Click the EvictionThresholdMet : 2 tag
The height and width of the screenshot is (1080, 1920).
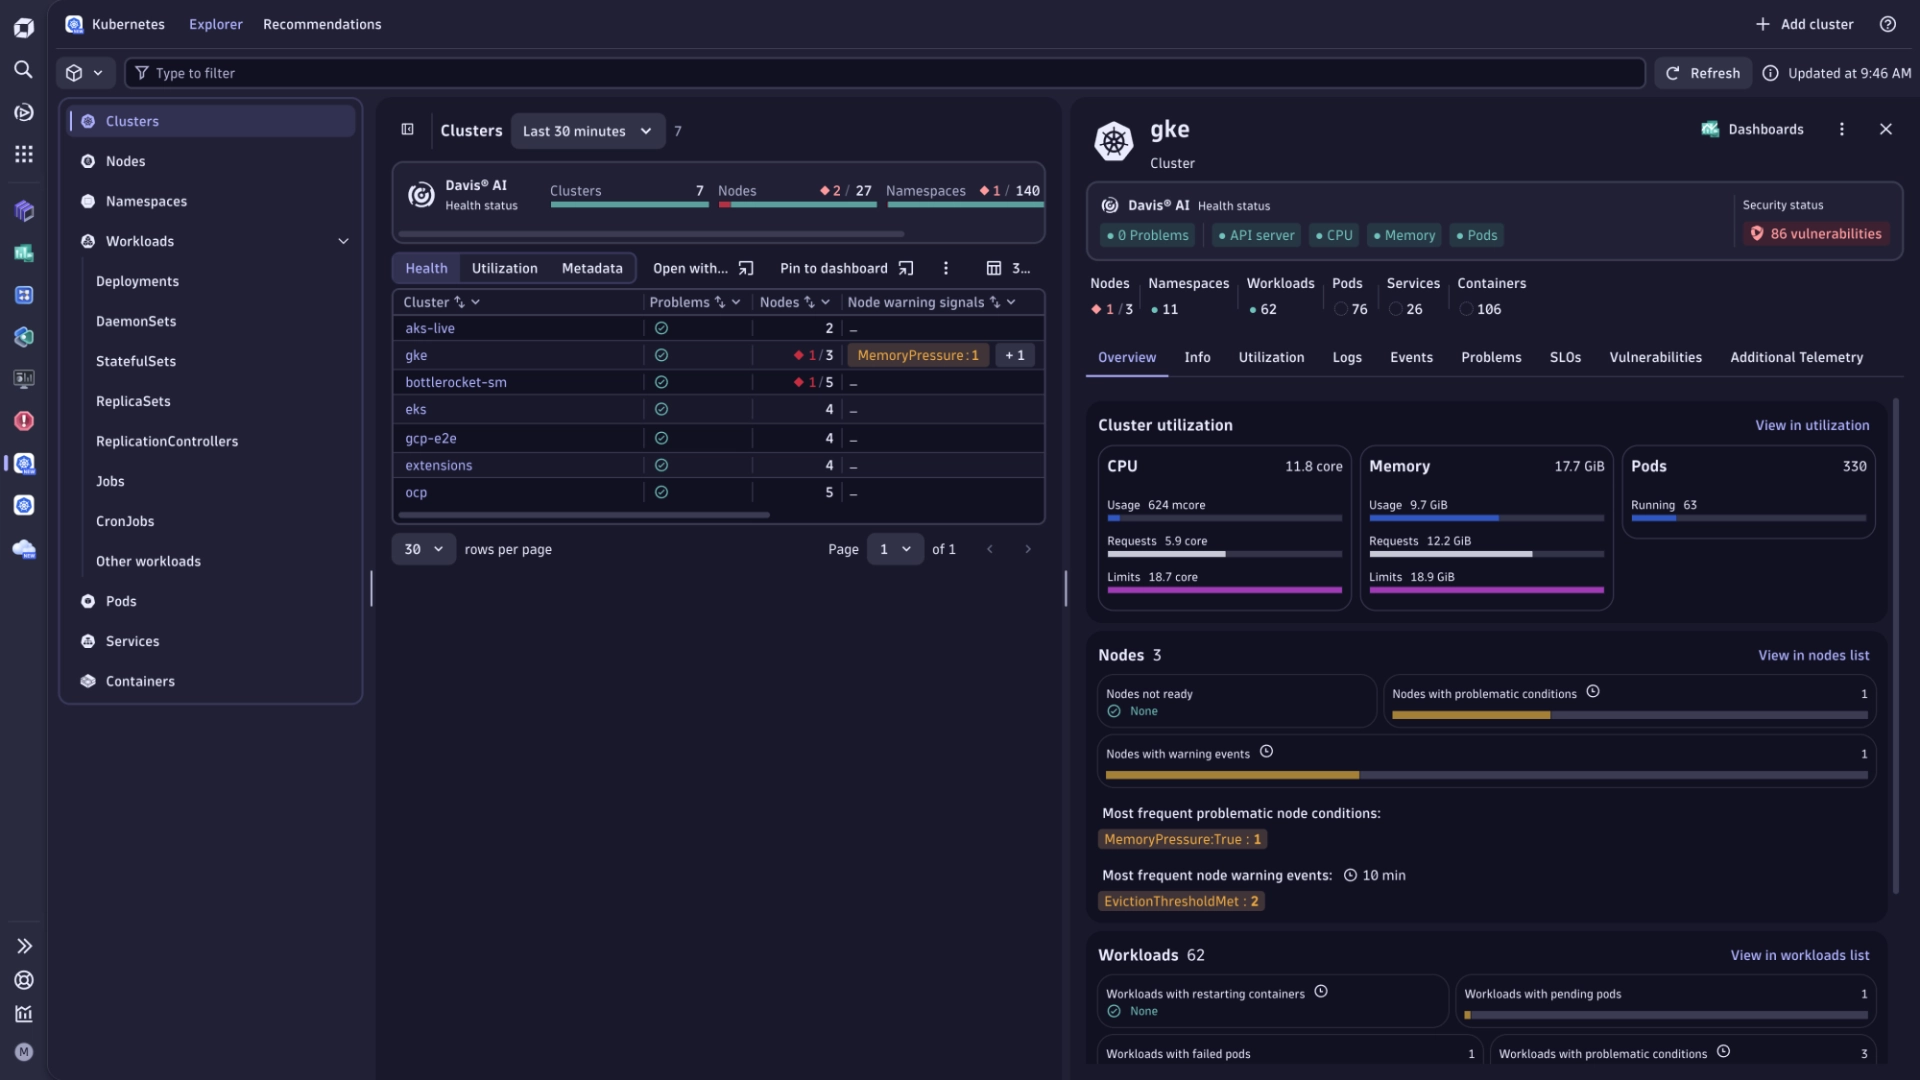pyautogui.click(x=1181, y=901)
